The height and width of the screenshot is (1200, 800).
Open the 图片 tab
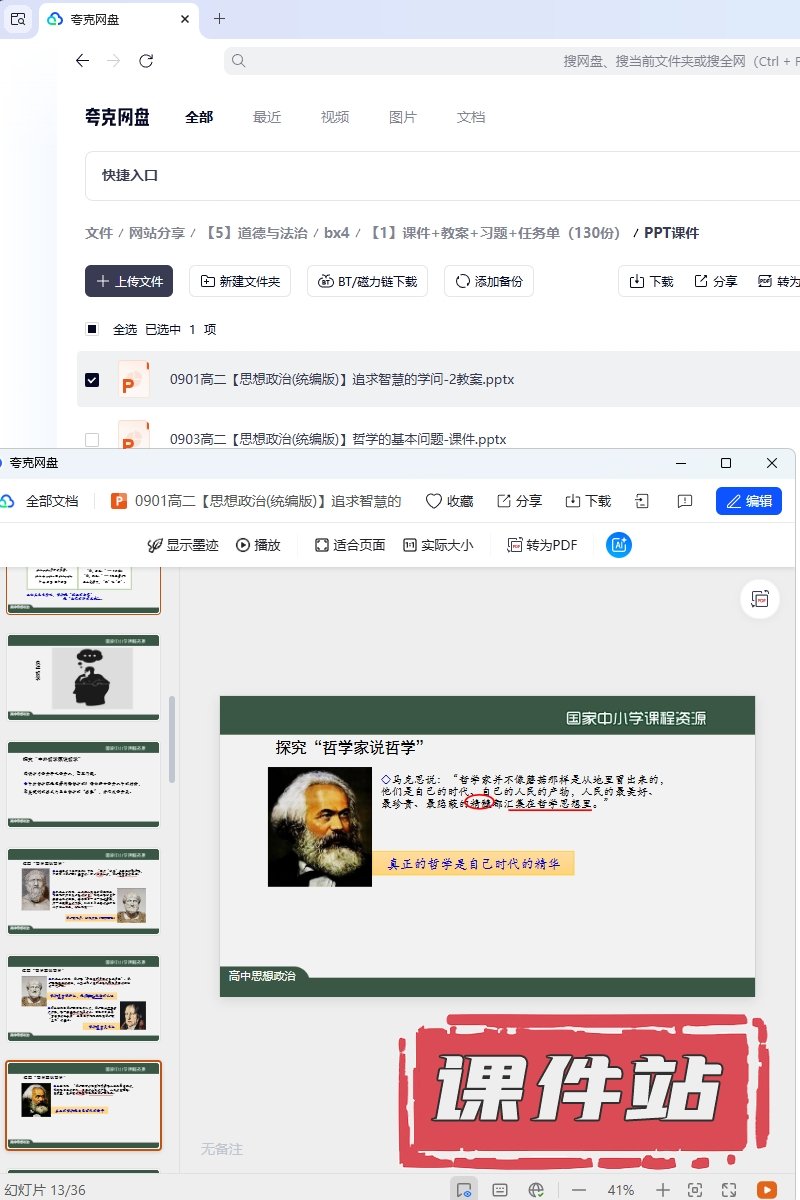403,117
